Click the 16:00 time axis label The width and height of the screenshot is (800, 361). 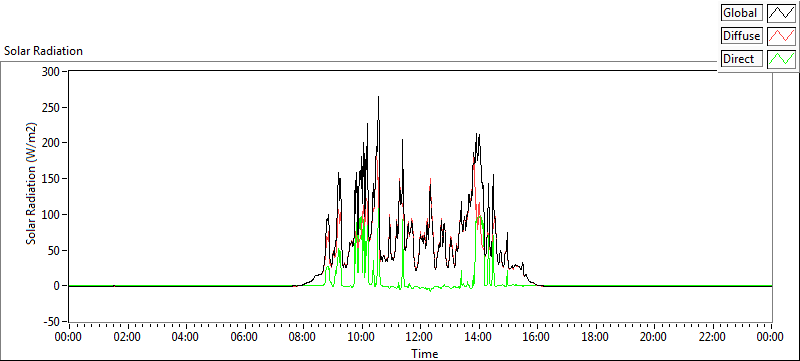tap(537, 337)
